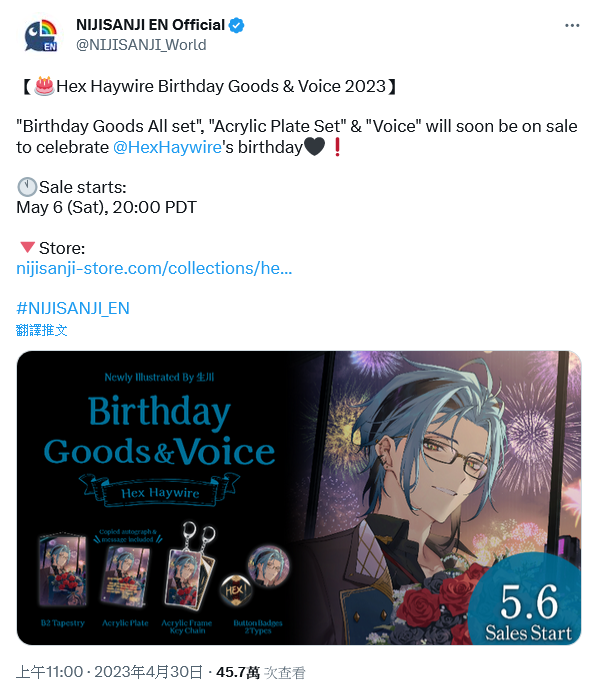Open the three-dot more options menu

click(572, 26)
